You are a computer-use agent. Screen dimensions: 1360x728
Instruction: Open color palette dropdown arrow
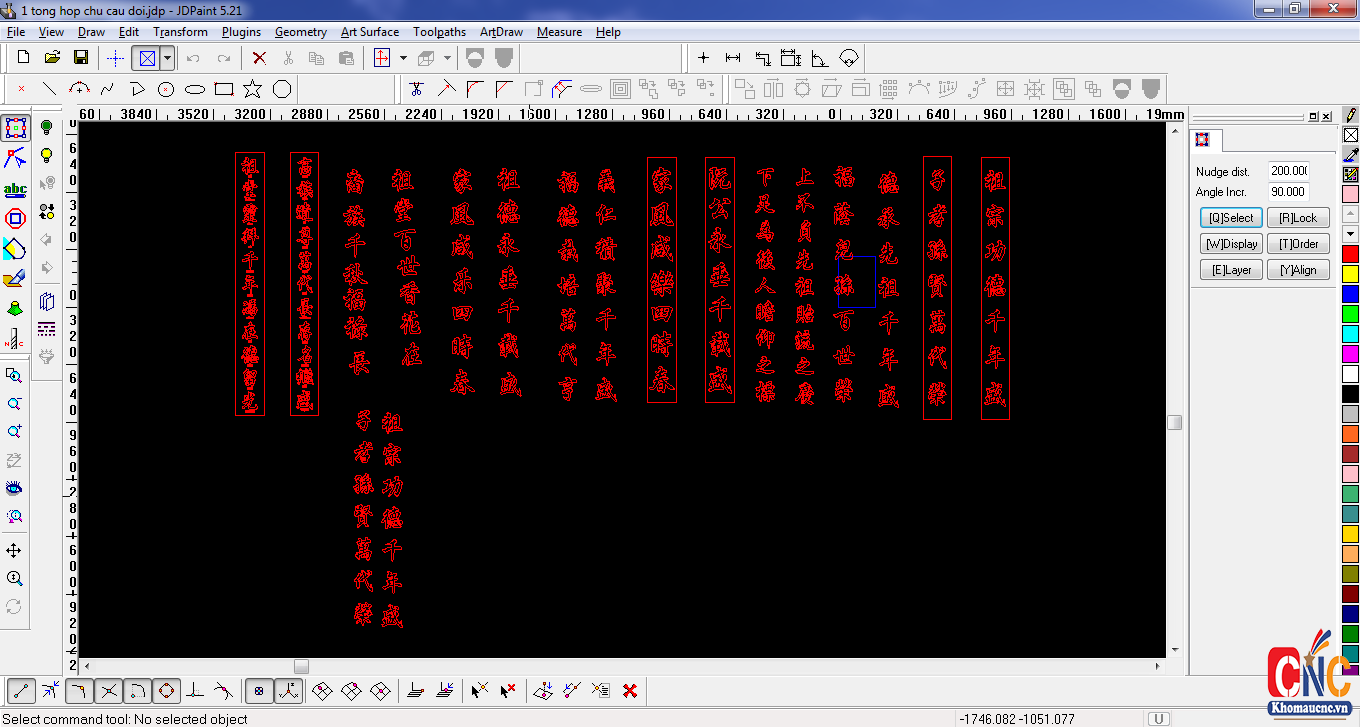(1351, 234)
